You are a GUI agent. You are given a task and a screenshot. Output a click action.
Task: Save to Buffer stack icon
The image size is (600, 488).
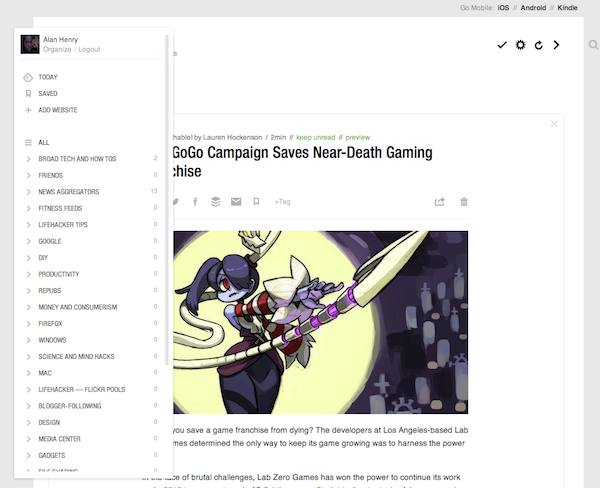pyautogui.click(x=215, y=202)
